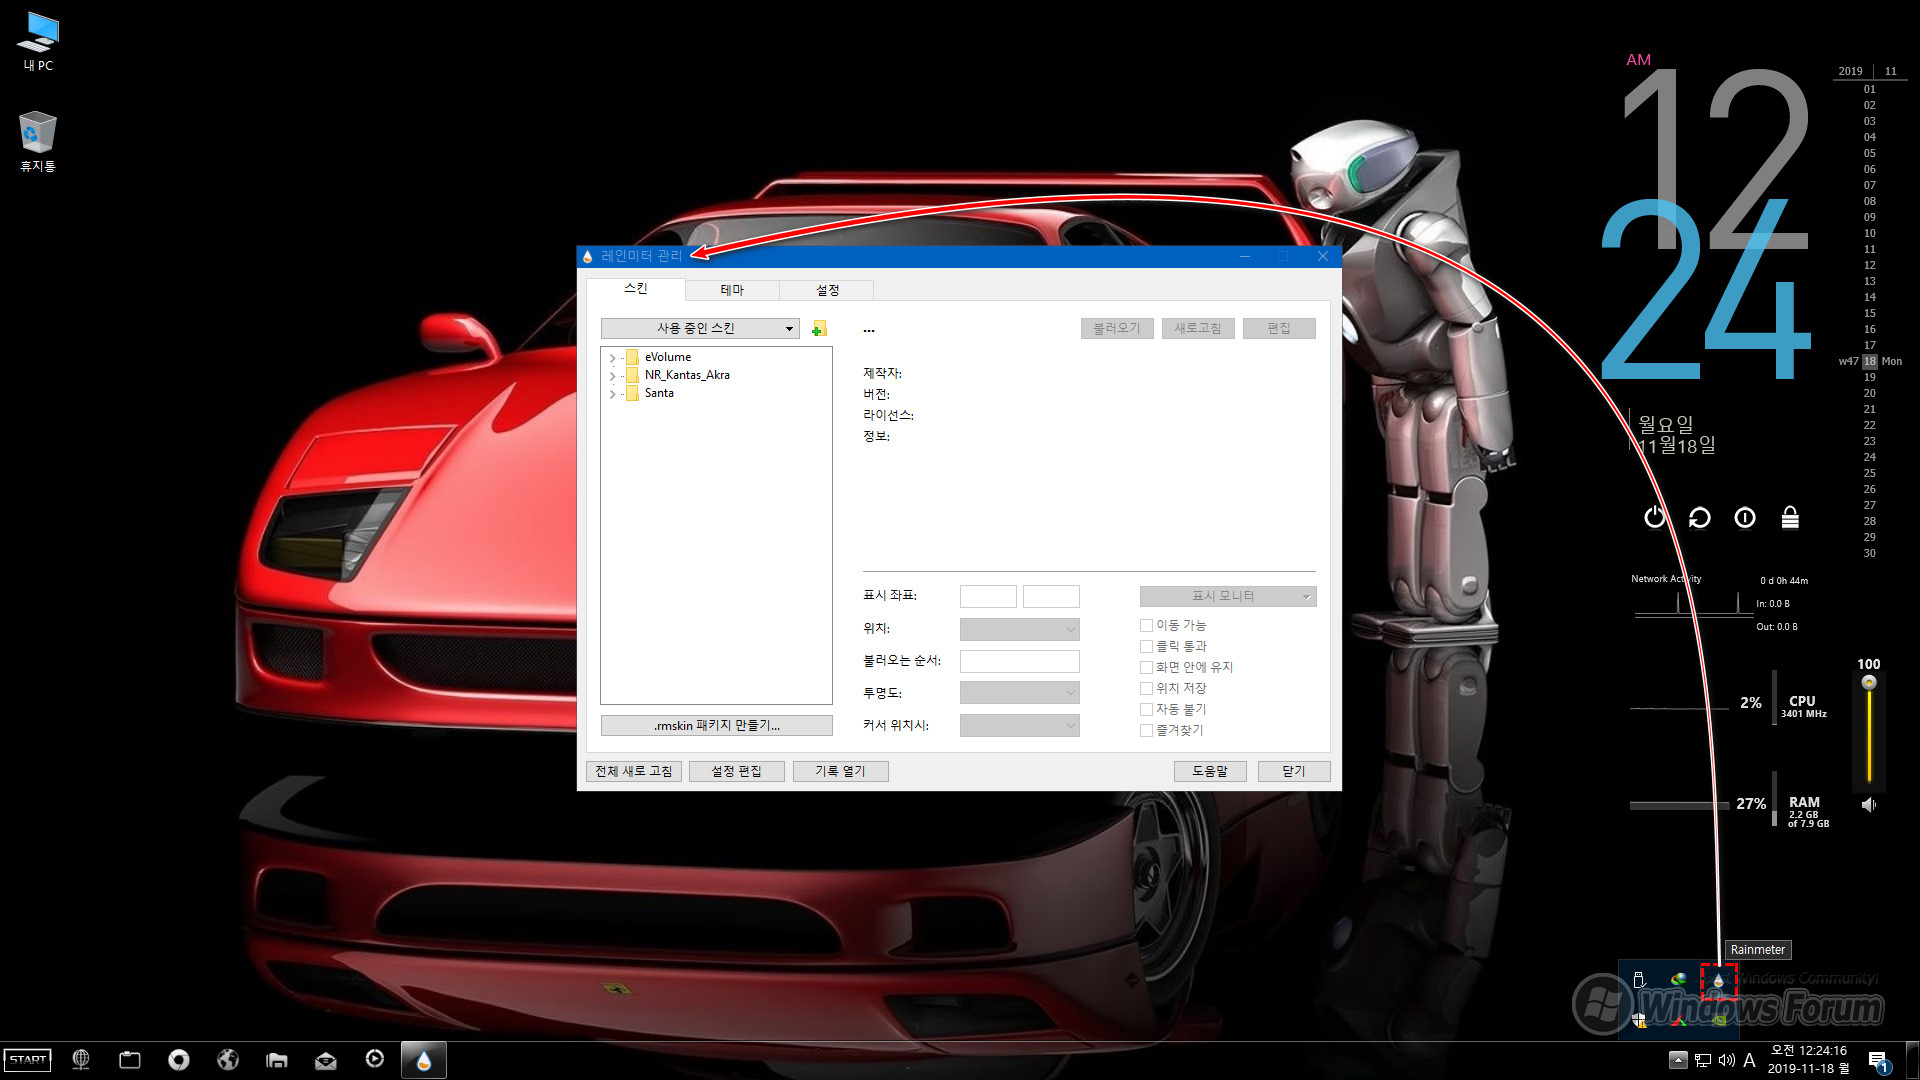Expand the Santa skin folder

(x=612, y=394)
